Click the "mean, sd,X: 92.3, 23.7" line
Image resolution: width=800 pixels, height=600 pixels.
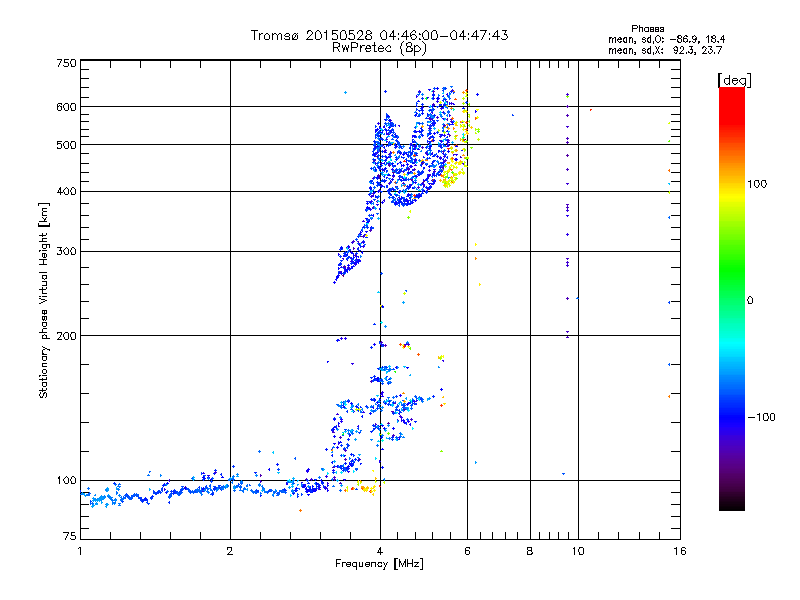[665, 50]
